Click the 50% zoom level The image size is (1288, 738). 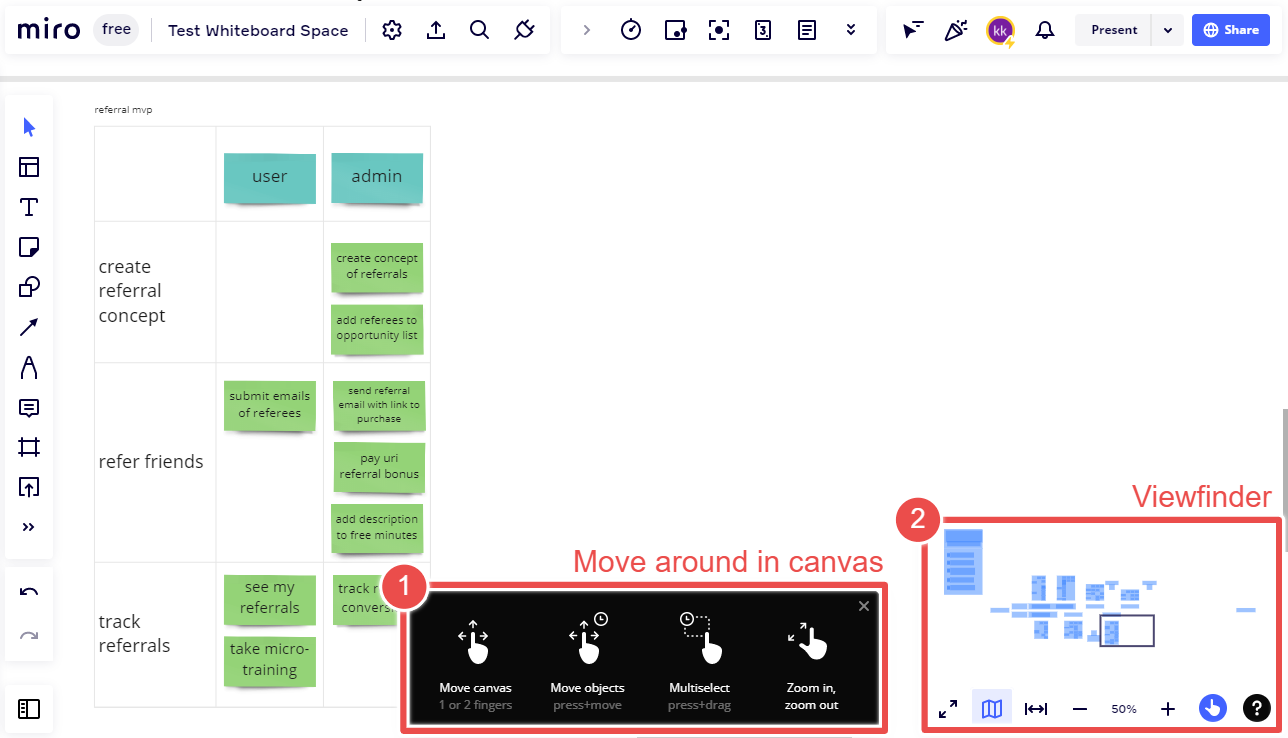click(x=1124, y=709)
